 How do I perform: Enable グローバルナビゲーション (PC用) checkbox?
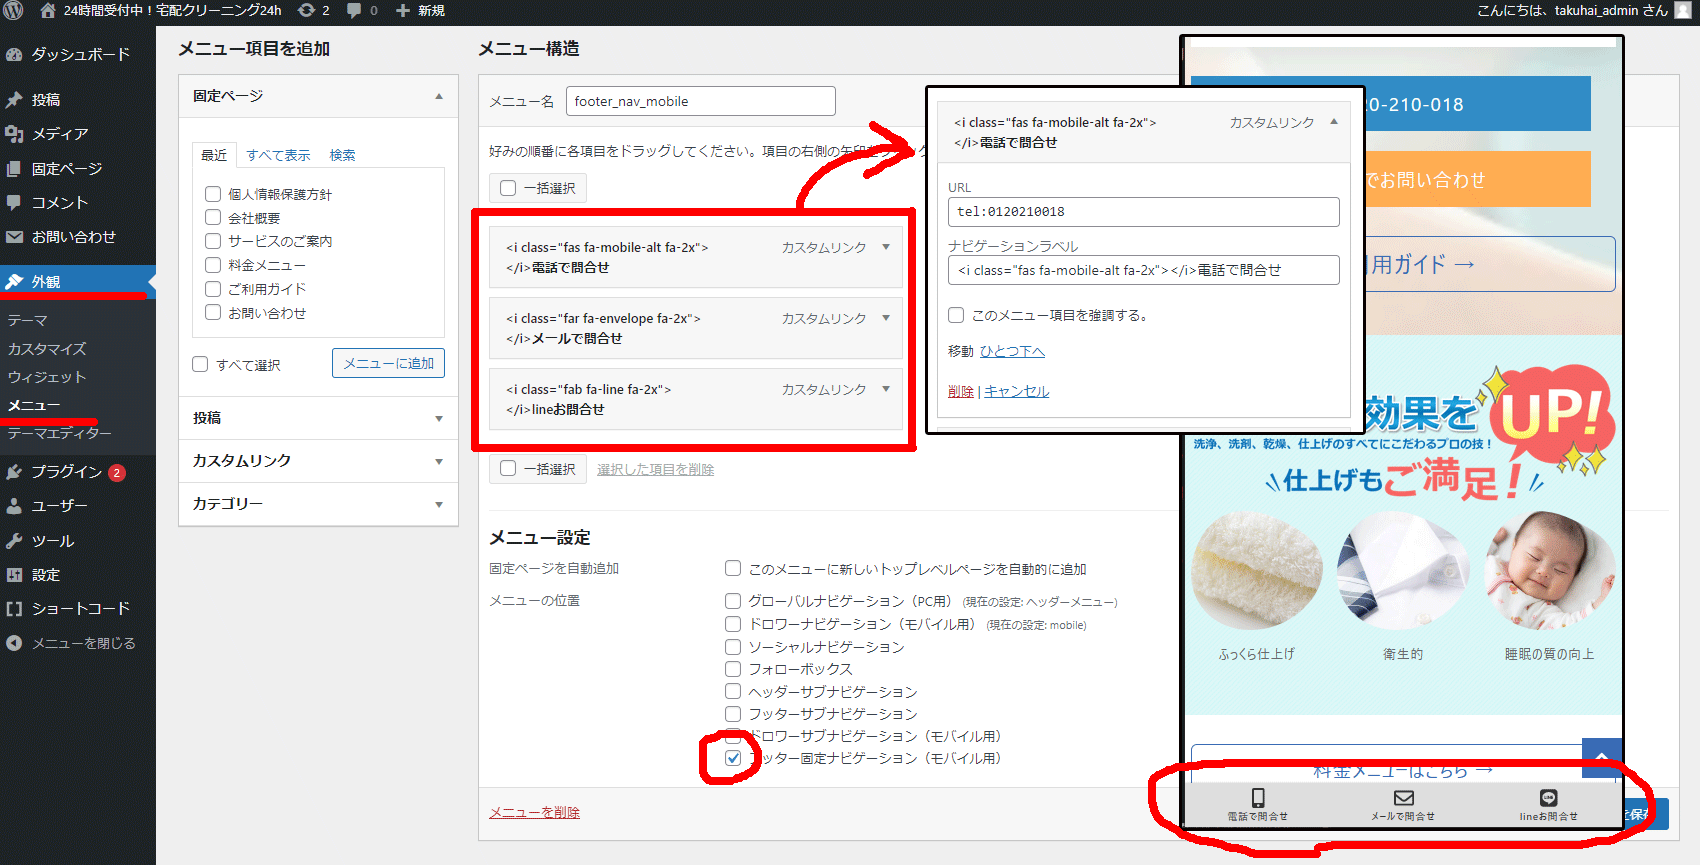click(x=733, y=601)
